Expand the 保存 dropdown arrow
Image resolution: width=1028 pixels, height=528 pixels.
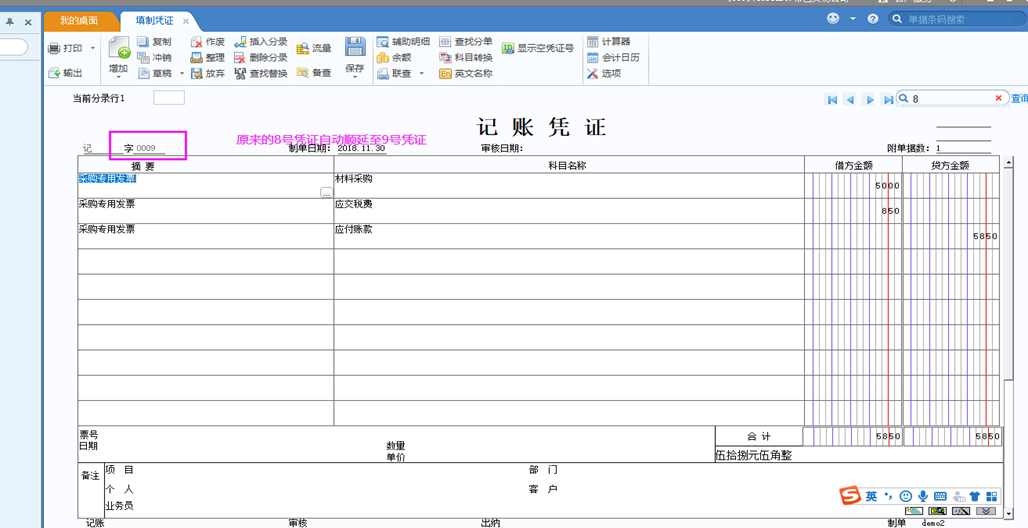355,78
